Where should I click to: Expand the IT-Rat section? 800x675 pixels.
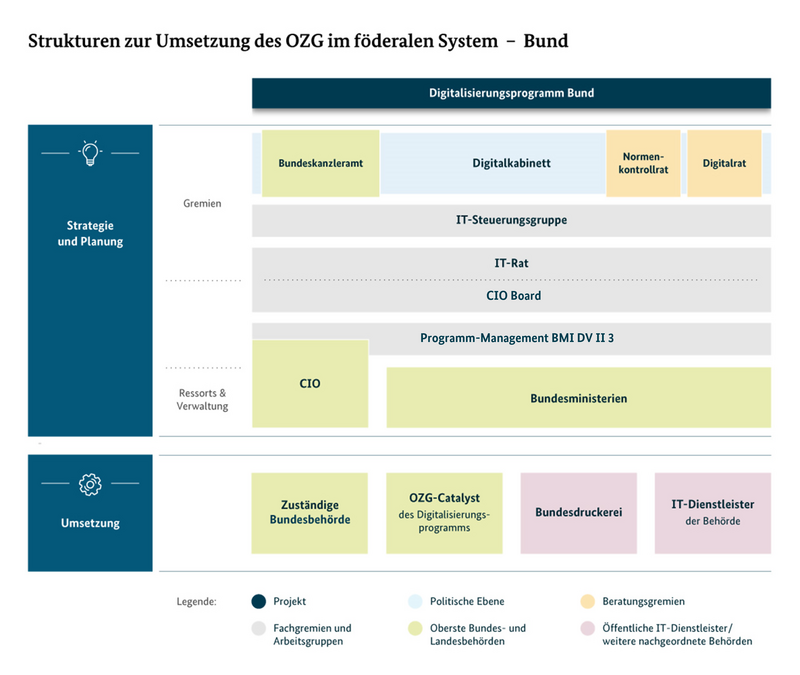pyautogui.click(x=512, y=263)
